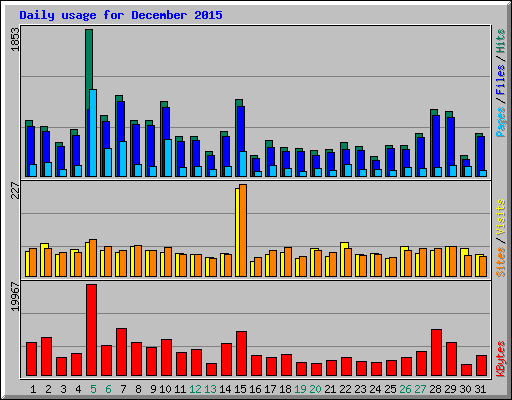Viewport: 512px width, 400px height.
Task: Select green weekend day 13 label
Action: click(210, 389)
